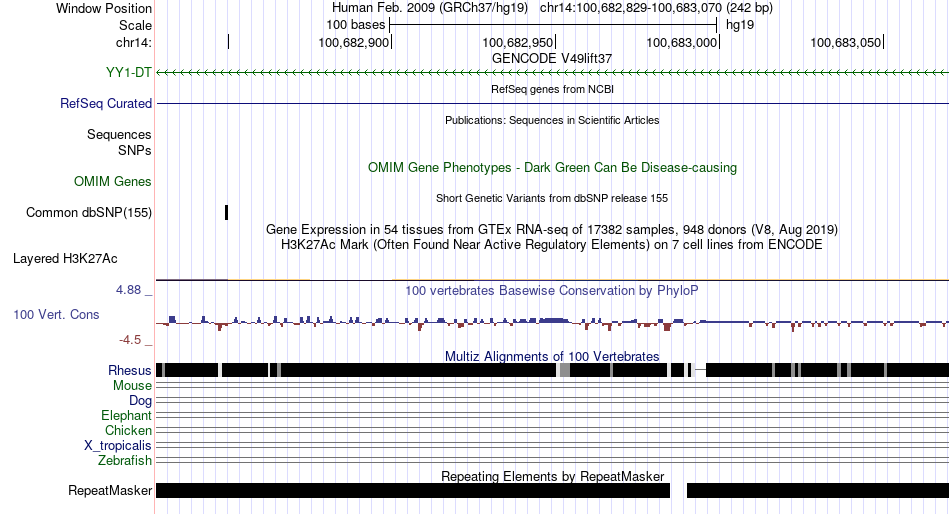The image size is (950, 514).
Task: Click the GENCODE V49lift37 track title
Action: tap(552, 58)
